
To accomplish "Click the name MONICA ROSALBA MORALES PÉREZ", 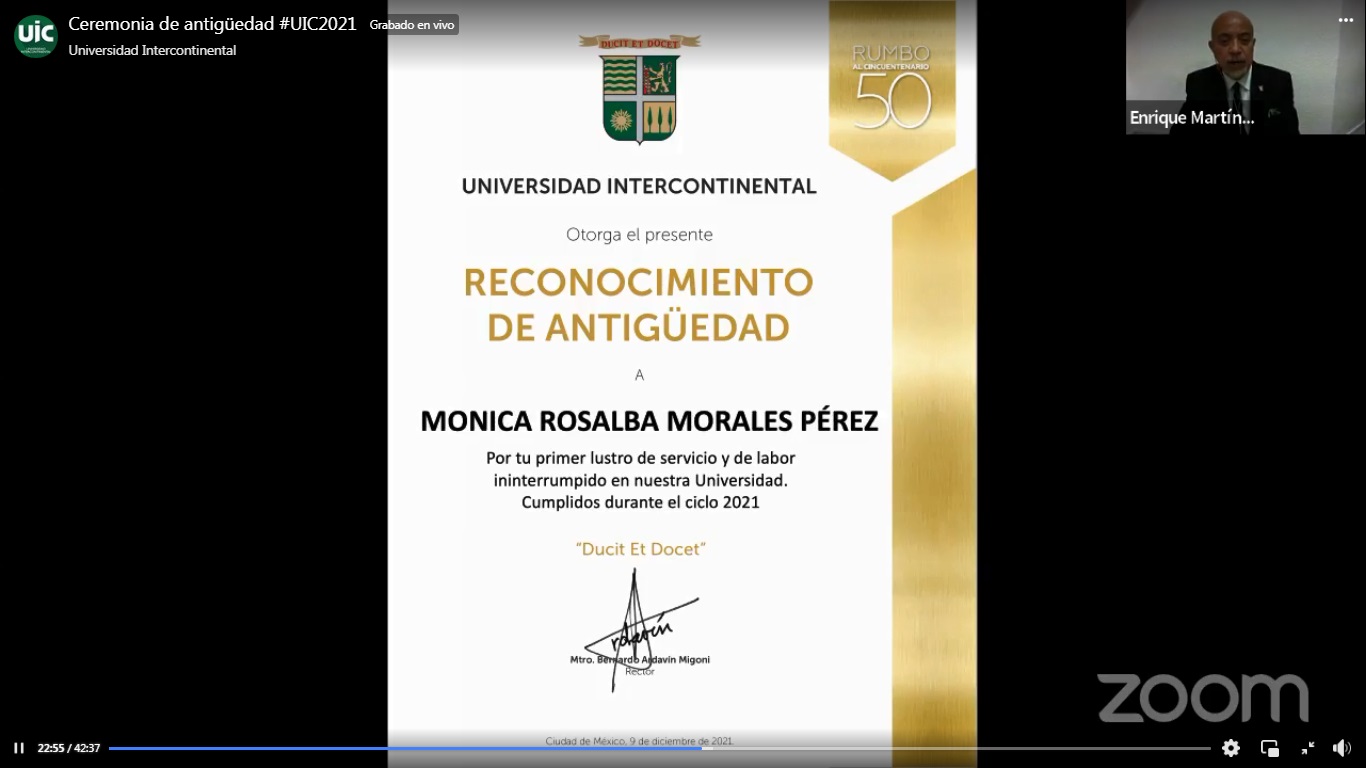I will pos(649,421).
